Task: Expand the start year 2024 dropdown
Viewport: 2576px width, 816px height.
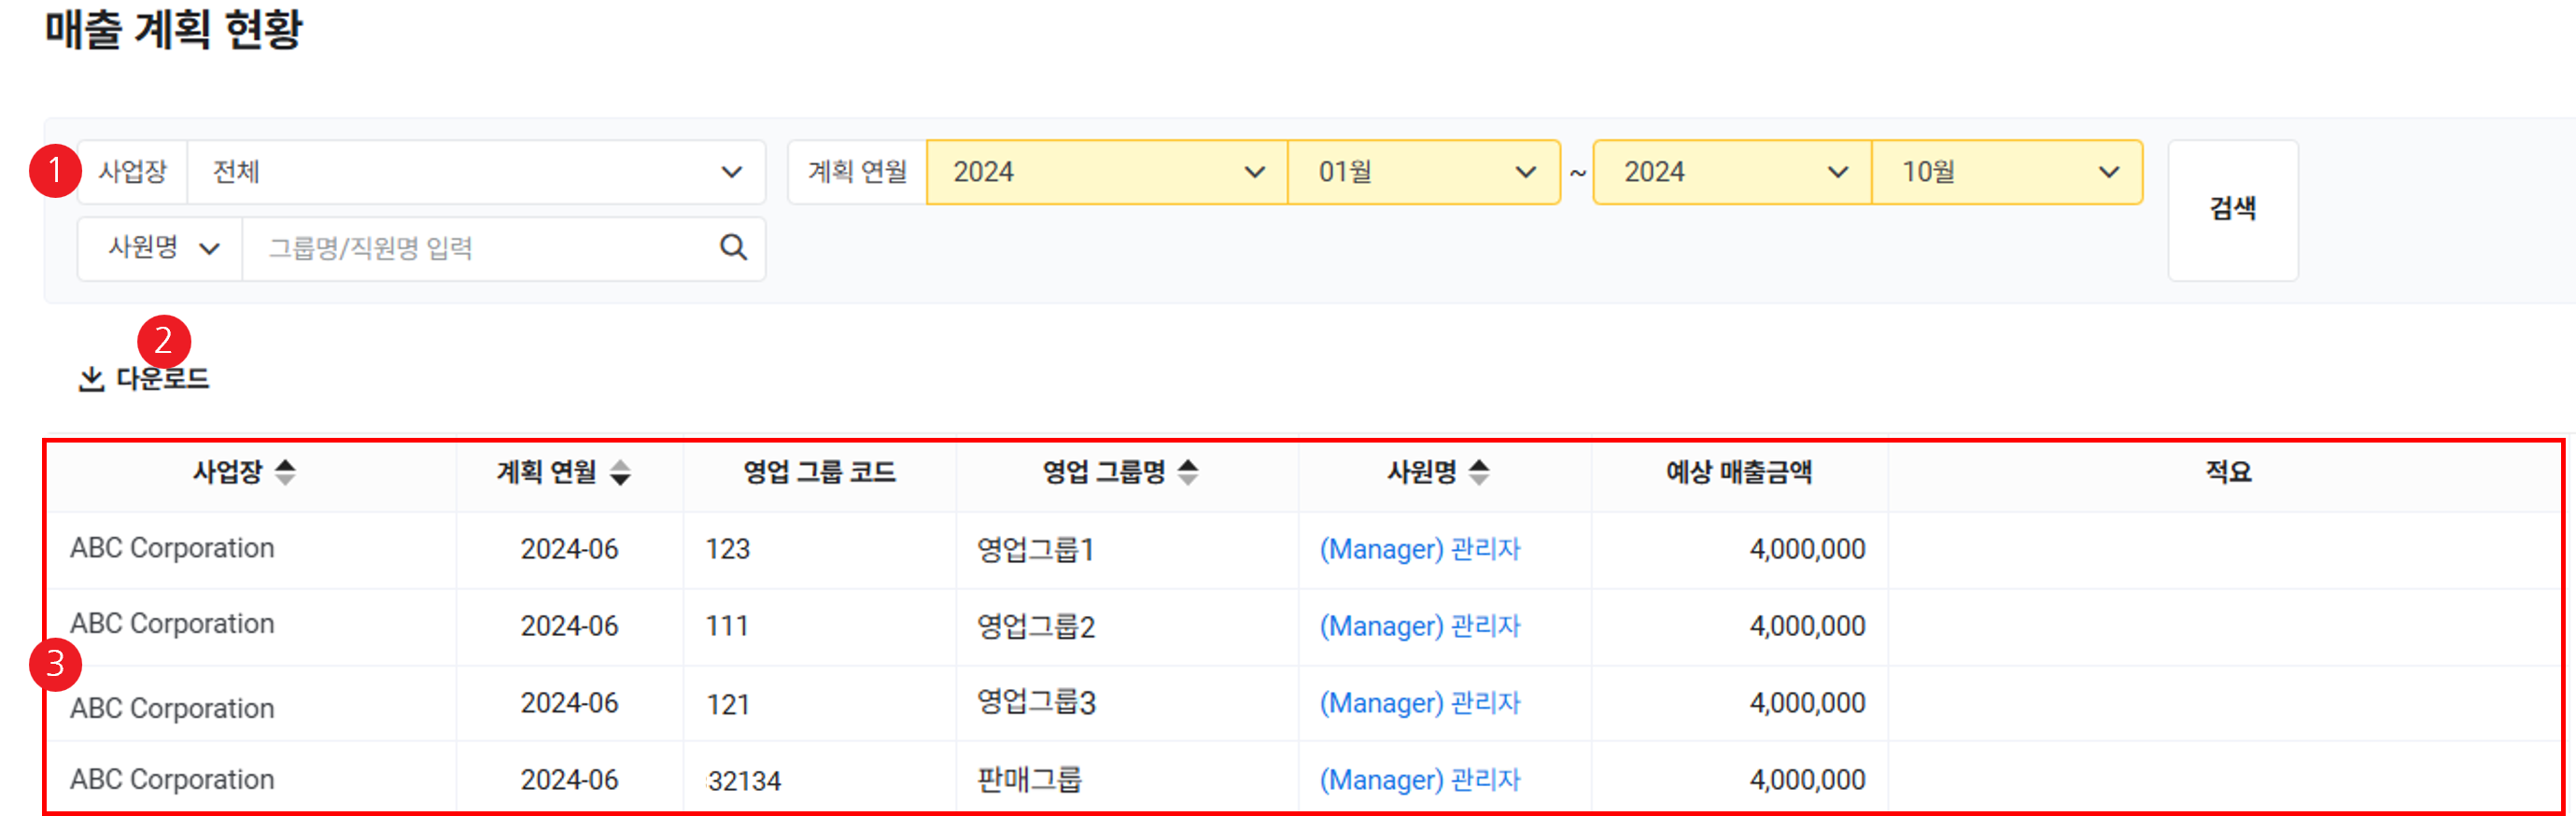Action: pos(1106,172)
